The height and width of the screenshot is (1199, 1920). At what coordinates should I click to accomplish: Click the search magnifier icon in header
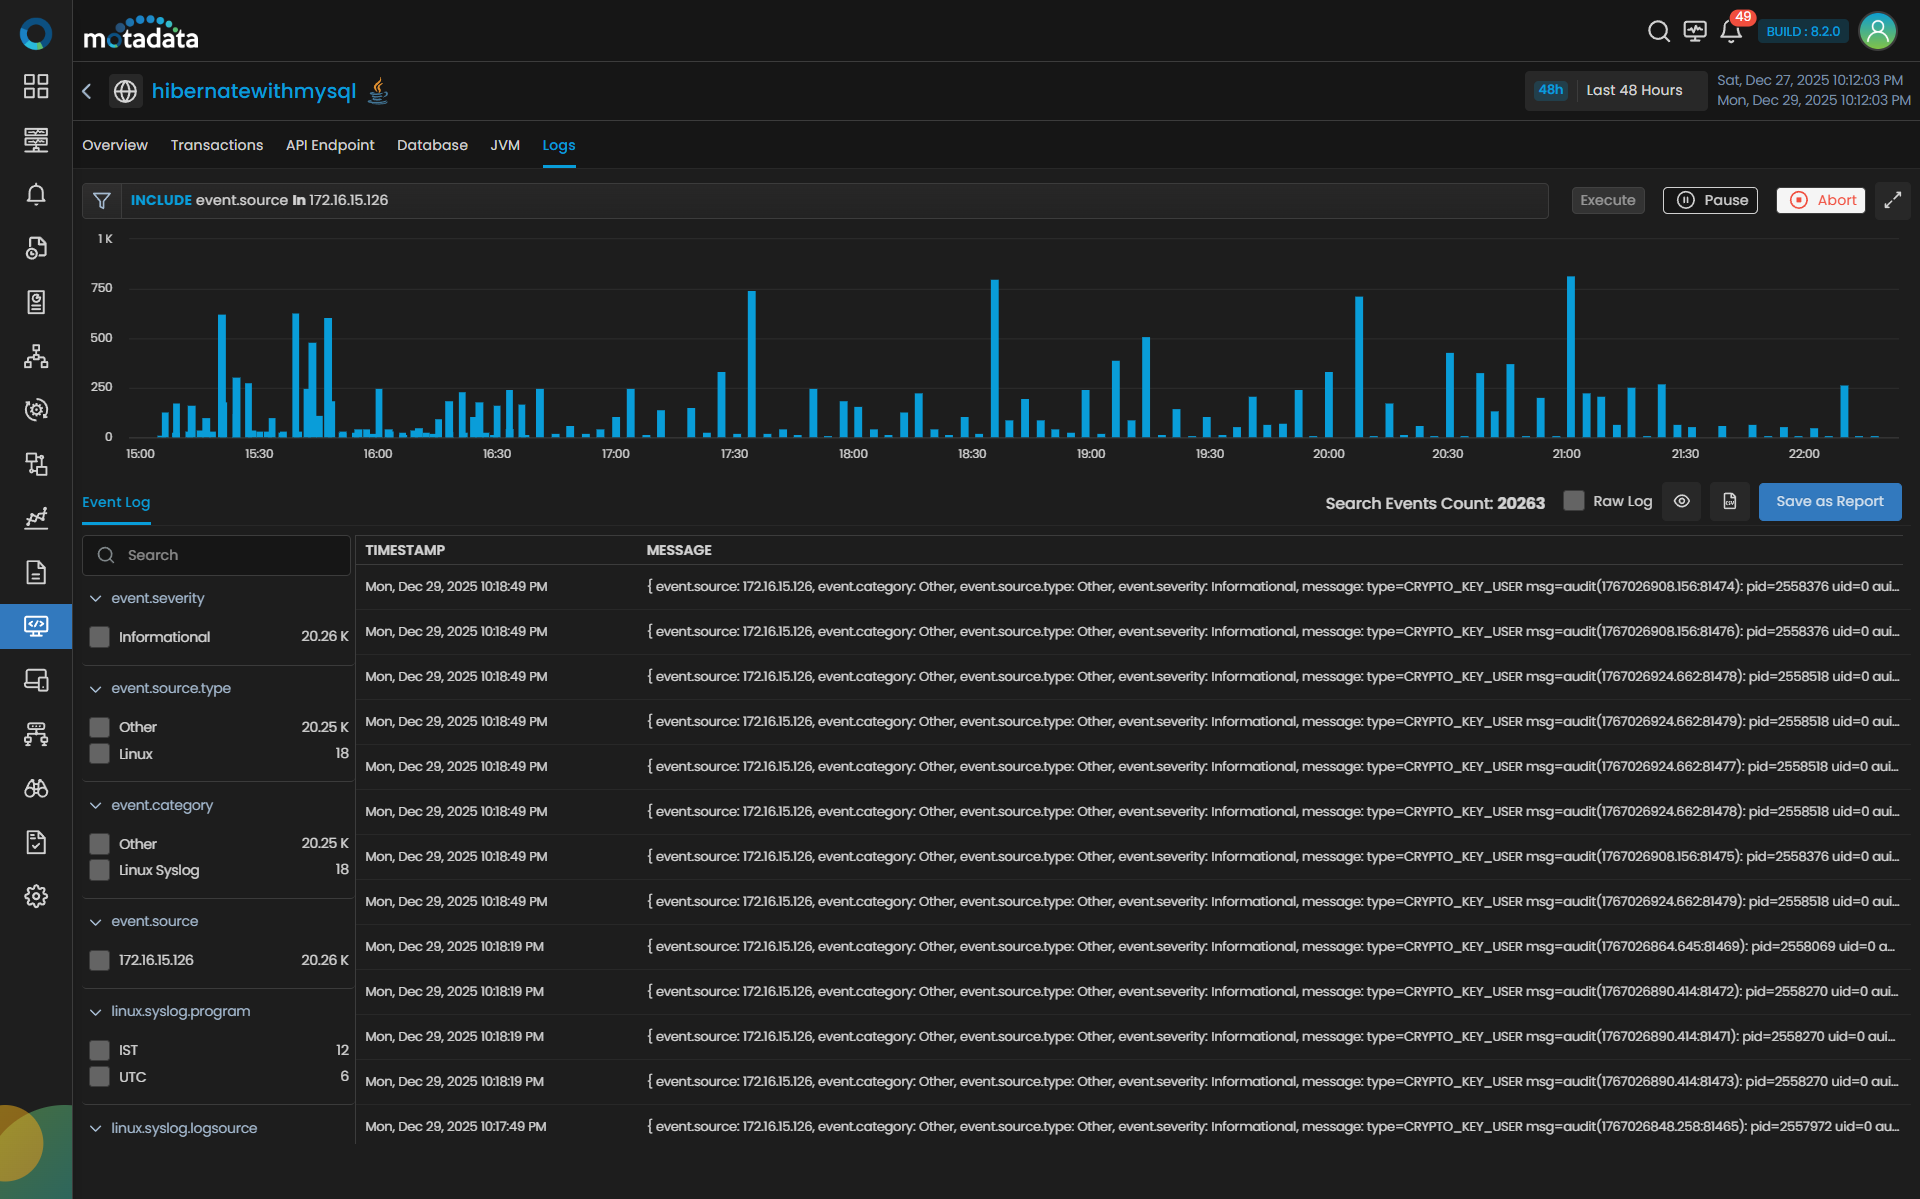(1658, 32)
